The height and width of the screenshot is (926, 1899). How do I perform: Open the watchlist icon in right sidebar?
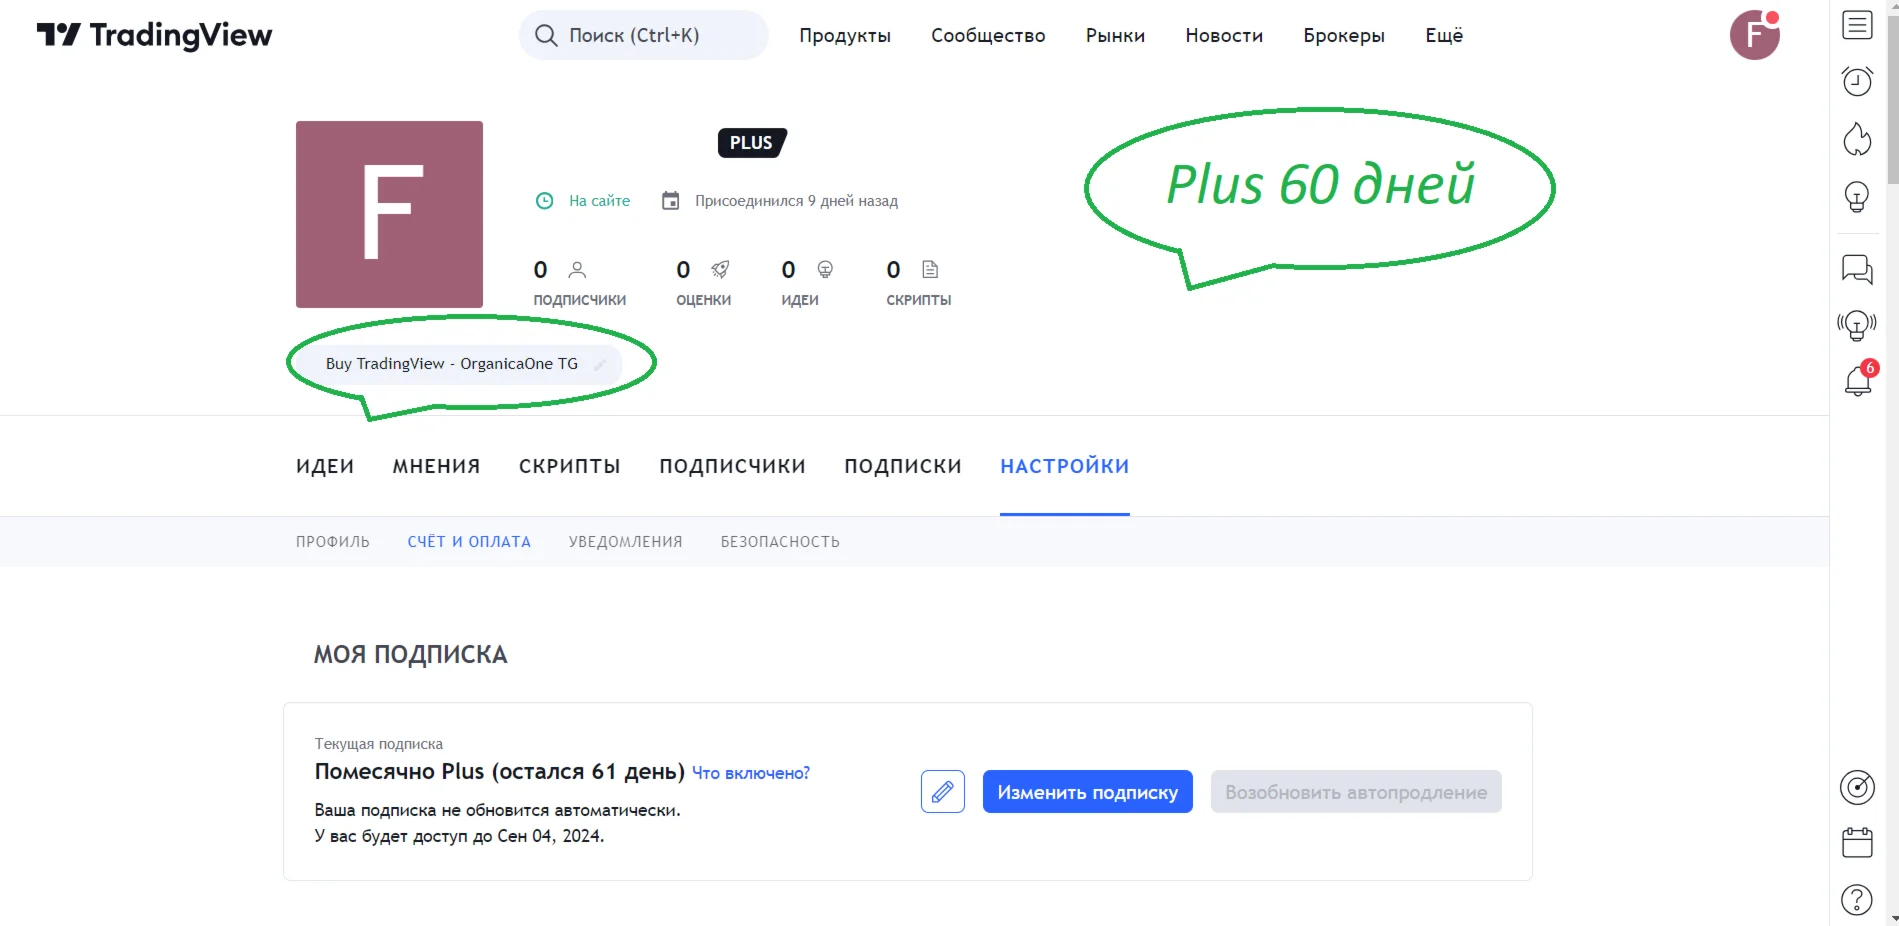(1857, 25)
